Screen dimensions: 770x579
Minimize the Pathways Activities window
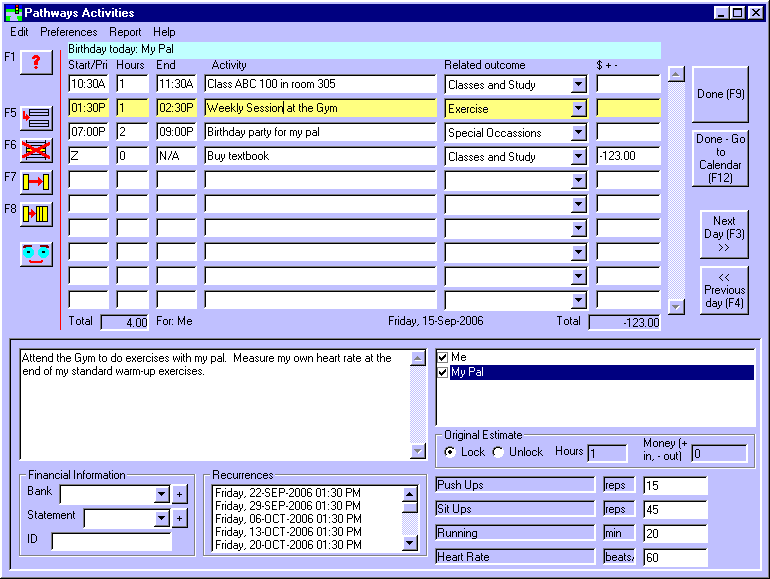[721, 13]
